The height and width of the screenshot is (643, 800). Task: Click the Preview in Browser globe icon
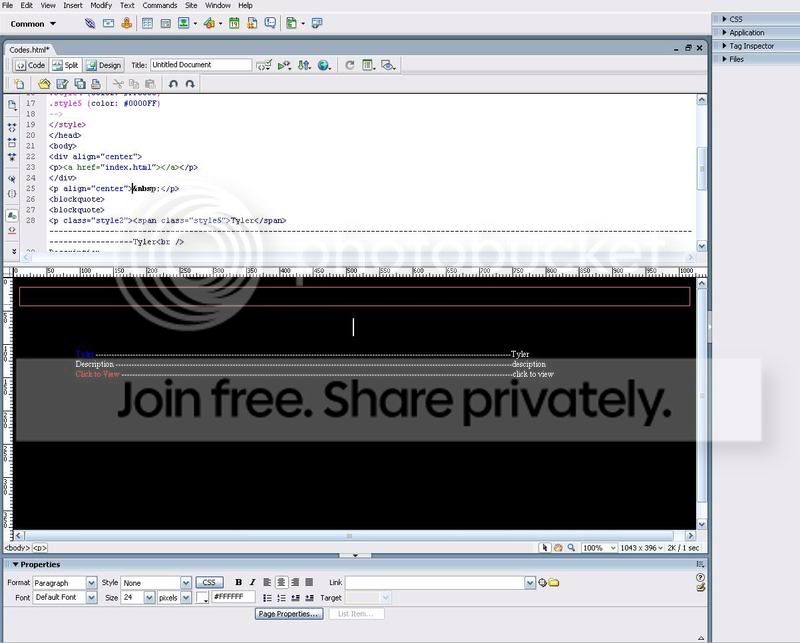coord(323,65)
